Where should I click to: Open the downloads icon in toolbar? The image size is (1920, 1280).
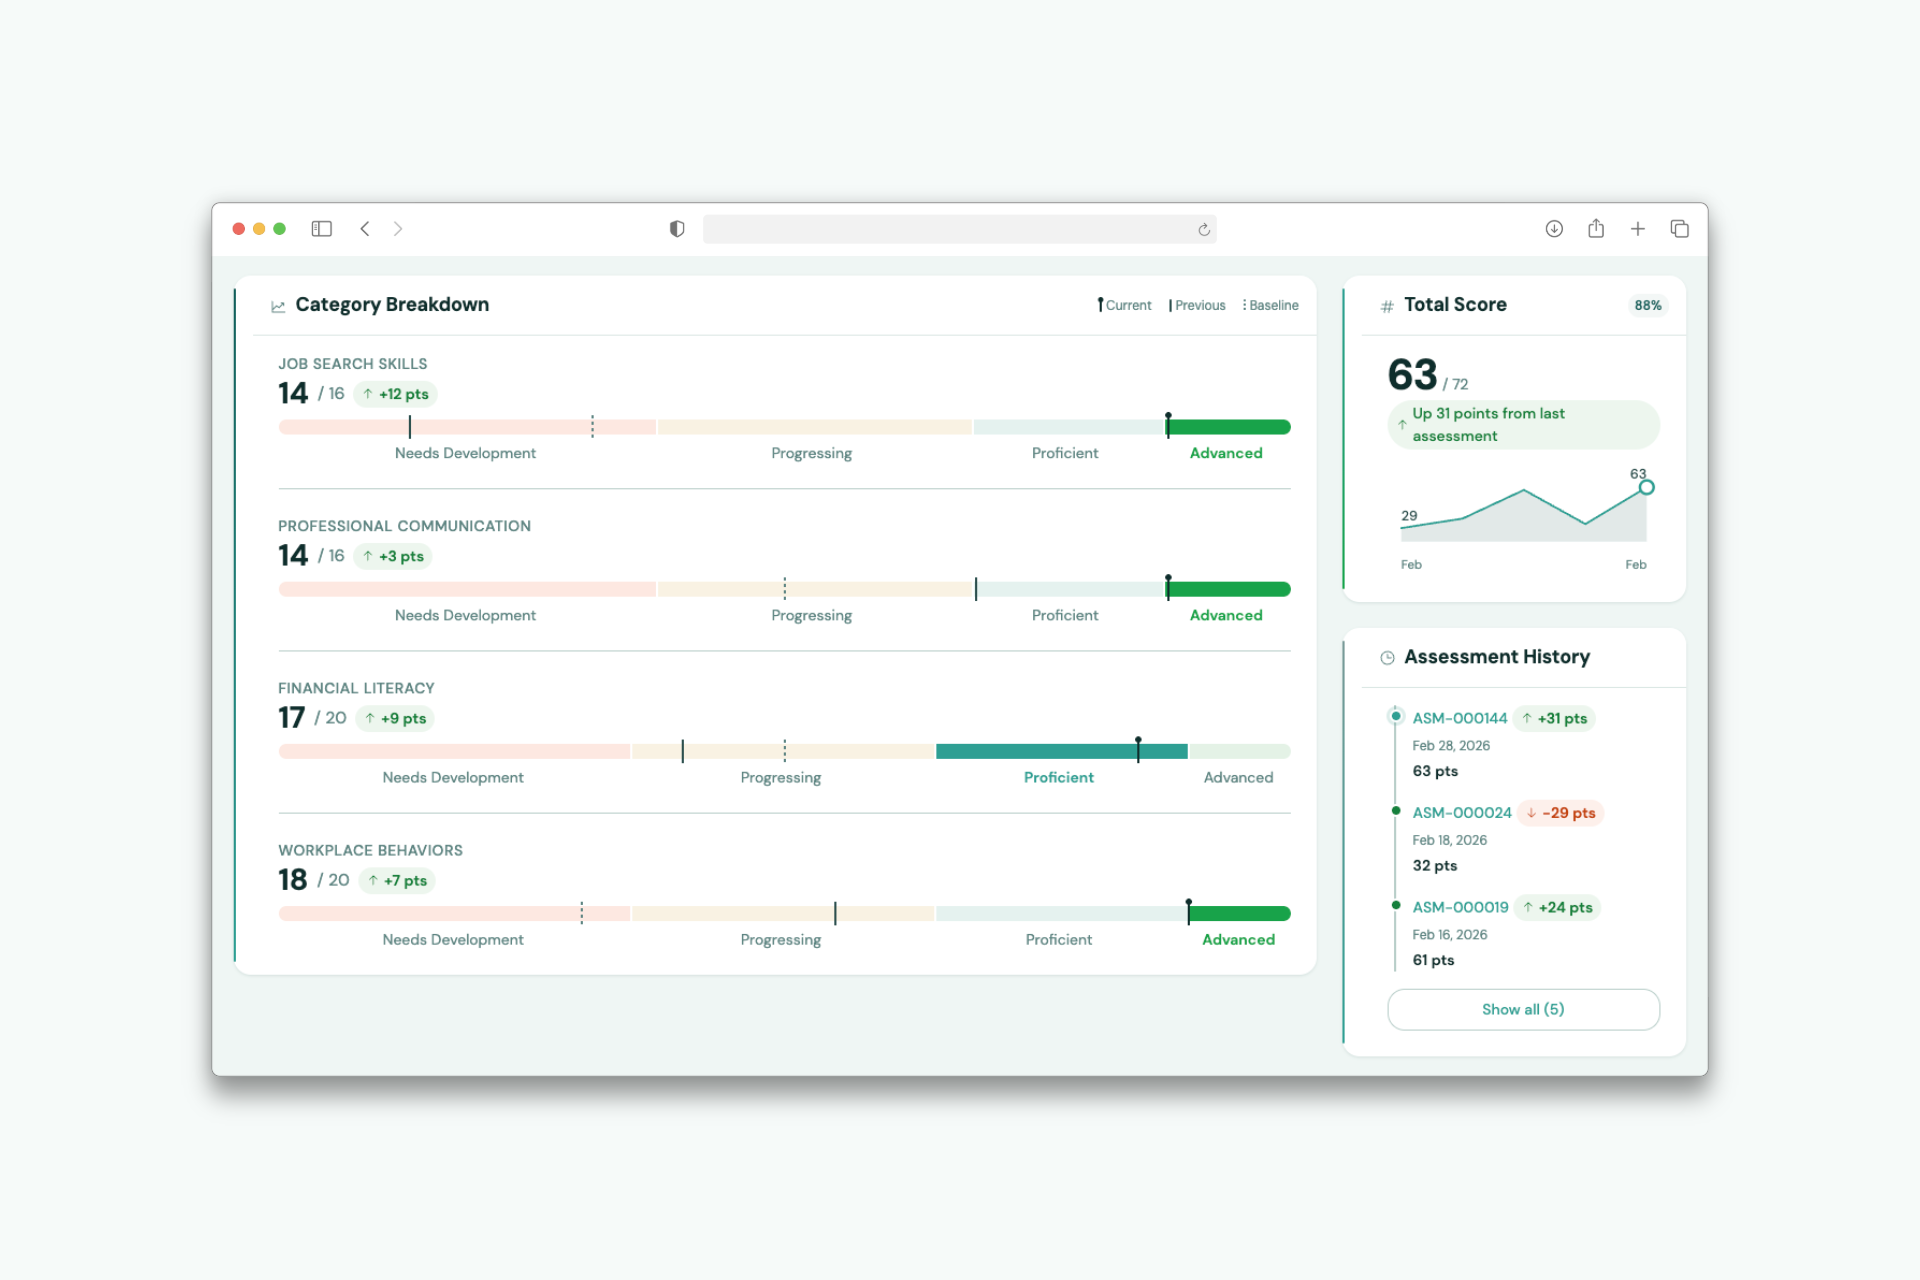(1554, 229)
